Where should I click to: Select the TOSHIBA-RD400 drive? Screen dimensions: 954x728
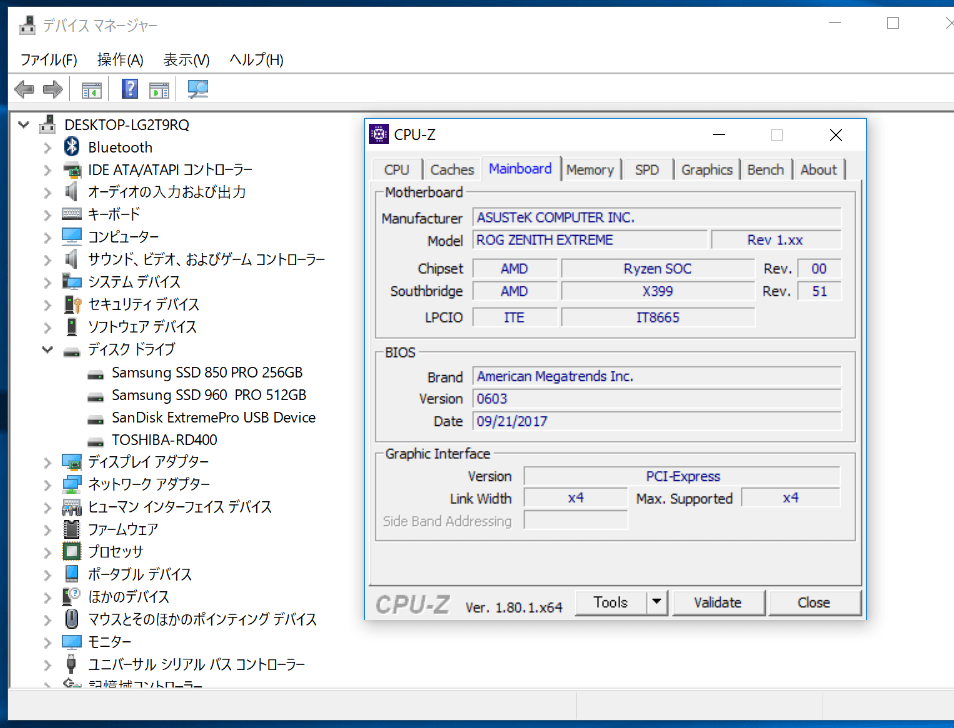[164, 440]
